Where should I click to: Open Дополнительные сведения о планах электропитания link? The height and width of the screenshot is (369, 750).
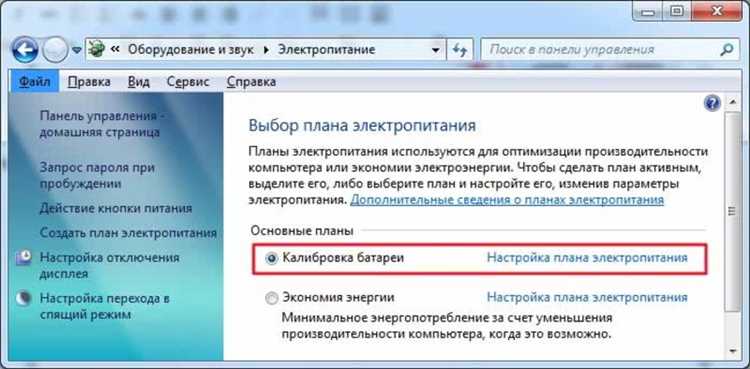(x=507, y=200)
